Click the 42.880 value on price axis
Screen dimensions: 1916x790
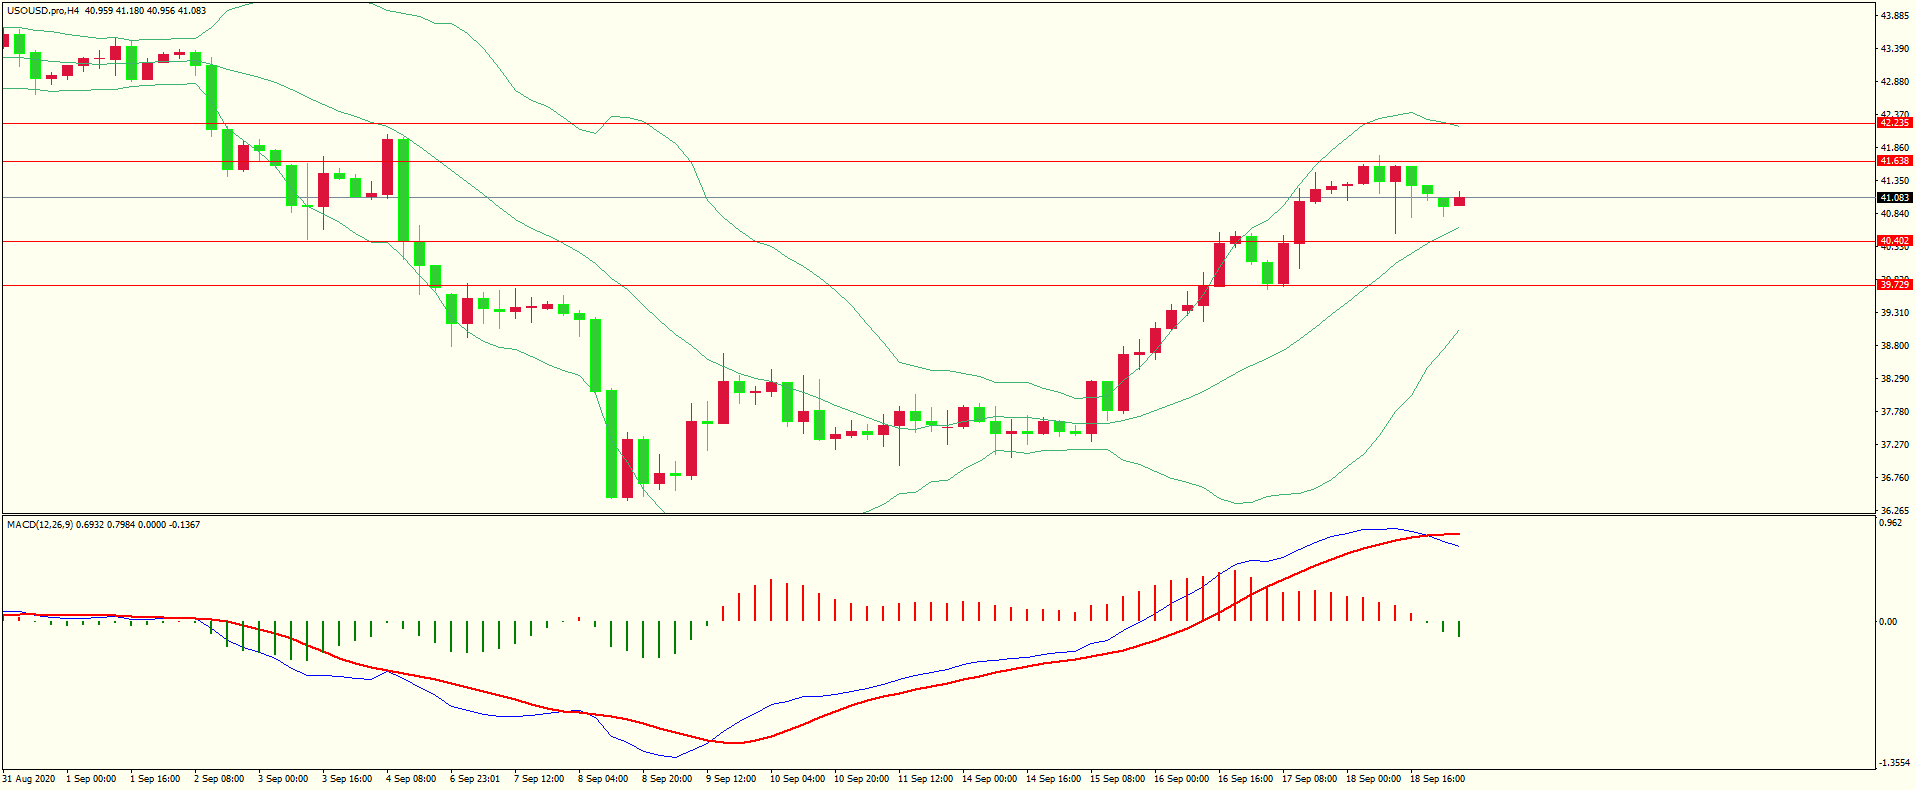point(1894,82)
